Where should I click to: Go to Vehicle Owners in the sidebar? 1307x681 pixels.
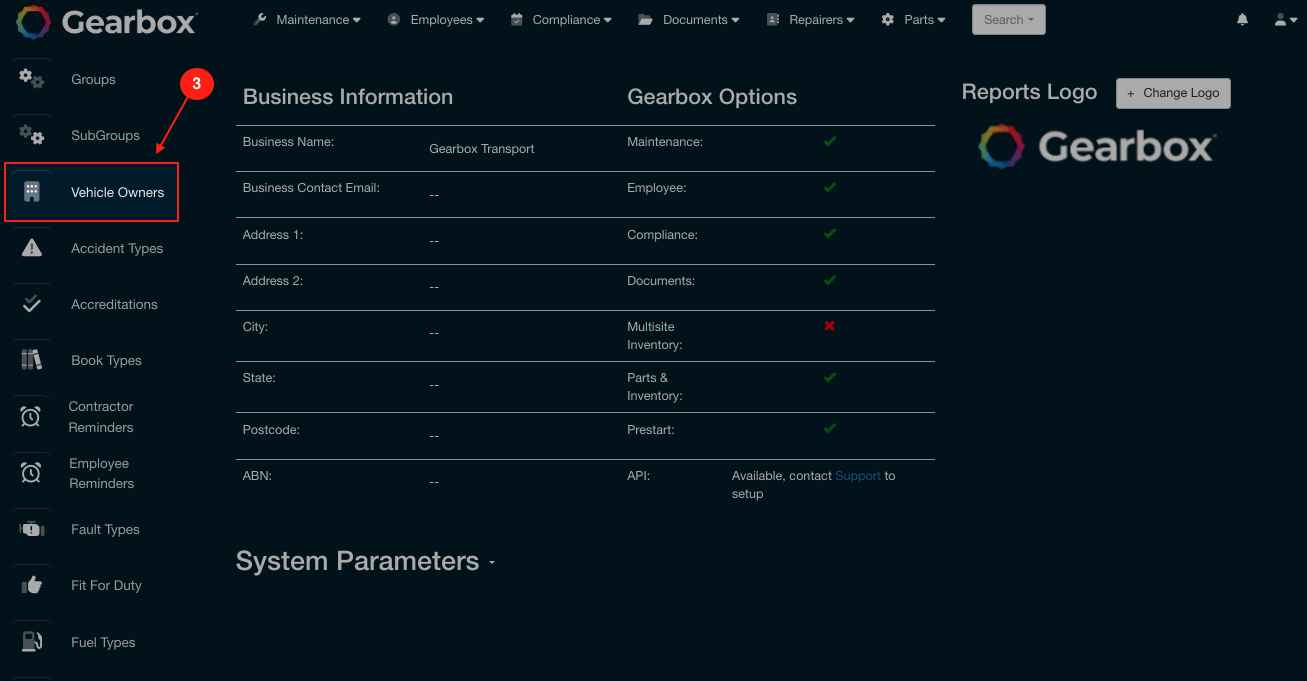click(117, 192)
